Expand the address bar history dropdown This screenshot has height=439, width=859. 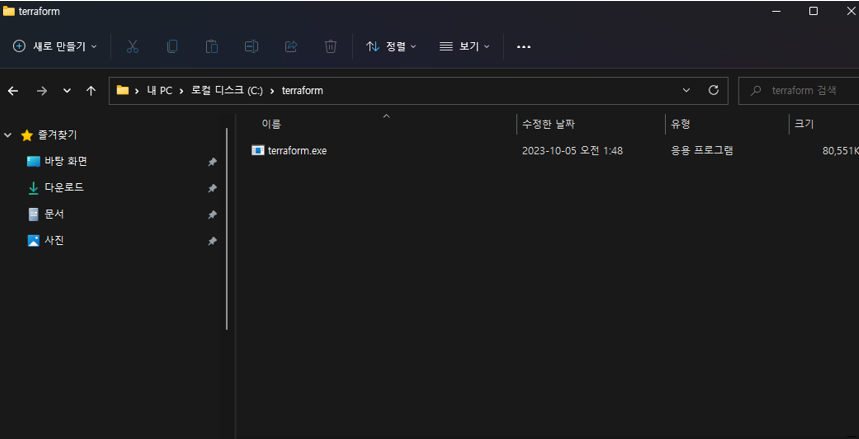tap(686, 90)
